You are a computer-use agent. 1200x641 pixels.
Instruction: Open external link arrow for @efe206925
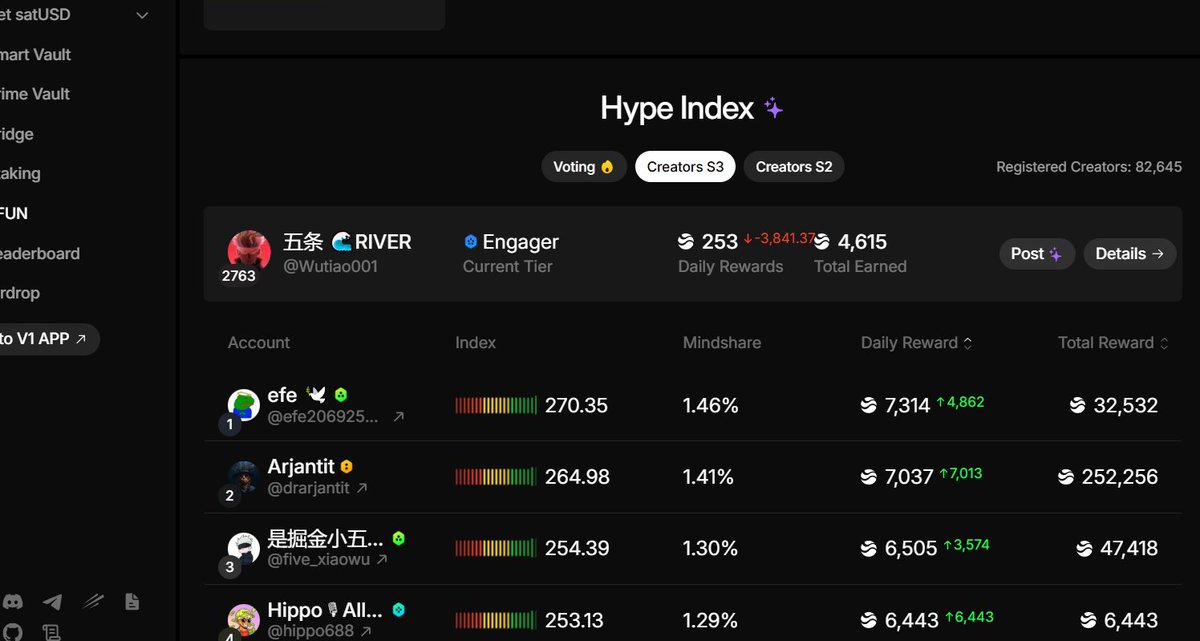398,417
